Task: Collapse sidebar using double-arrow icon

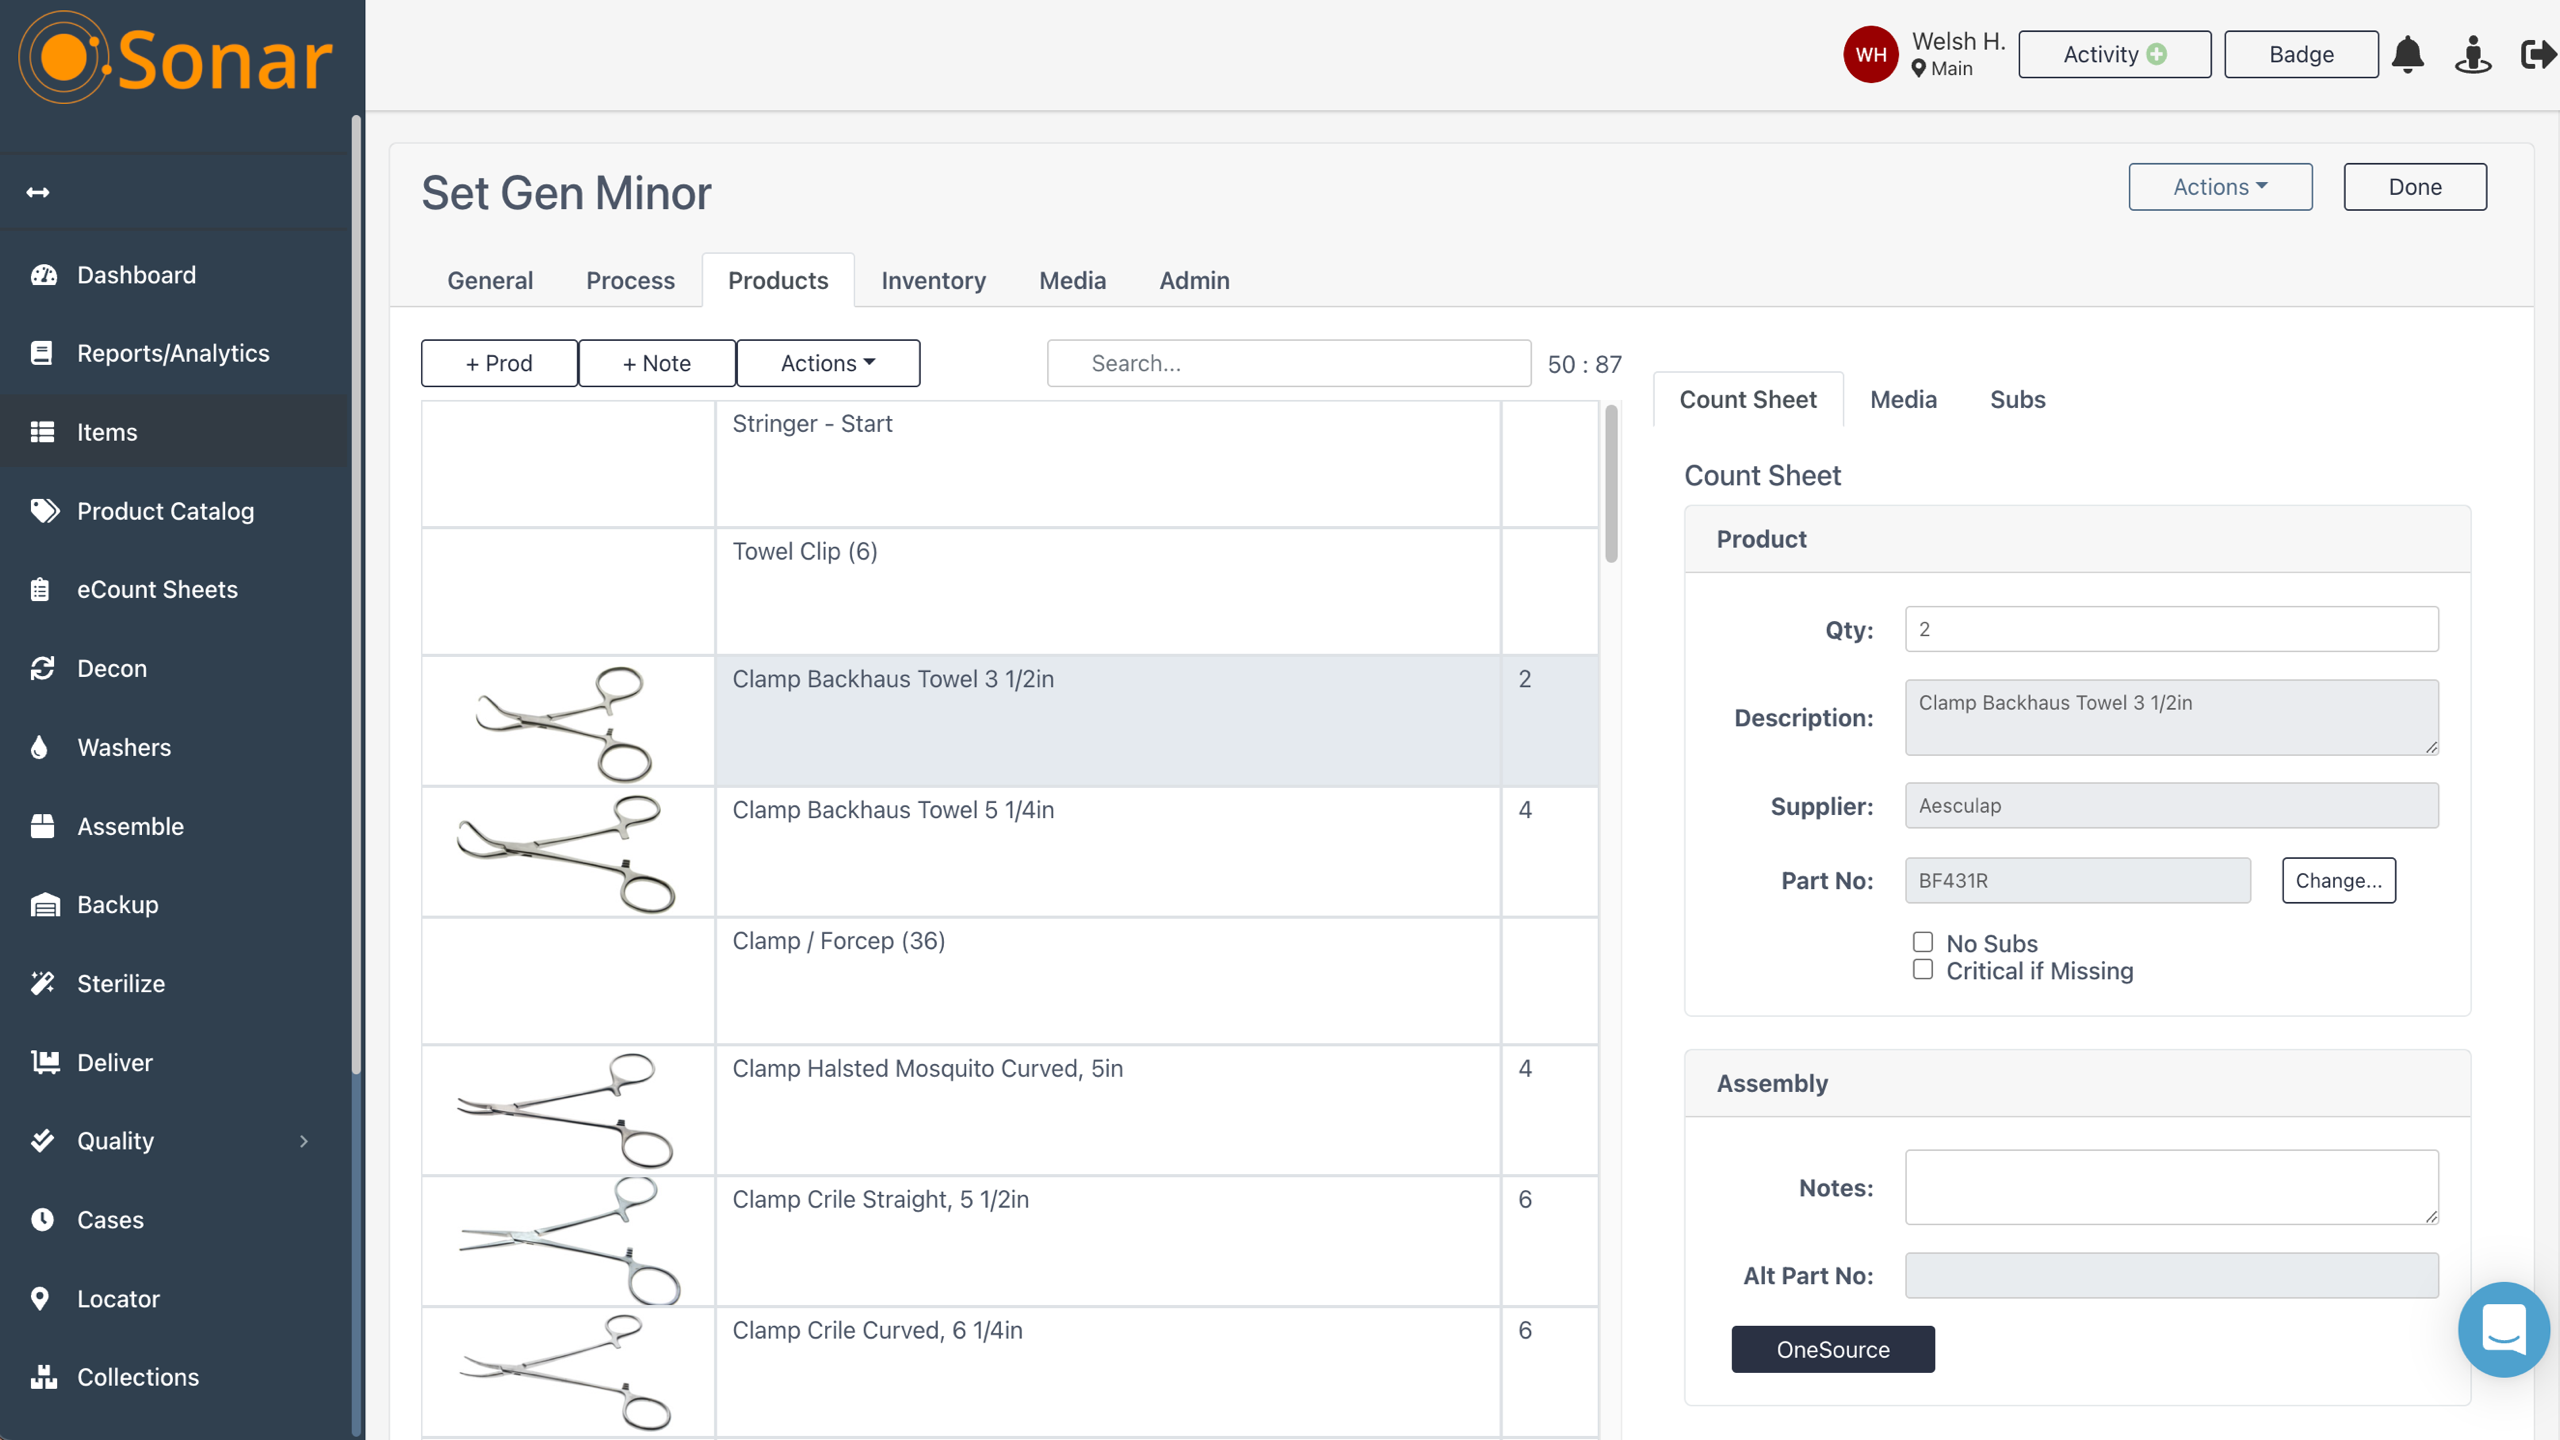Action: (38, 192)
